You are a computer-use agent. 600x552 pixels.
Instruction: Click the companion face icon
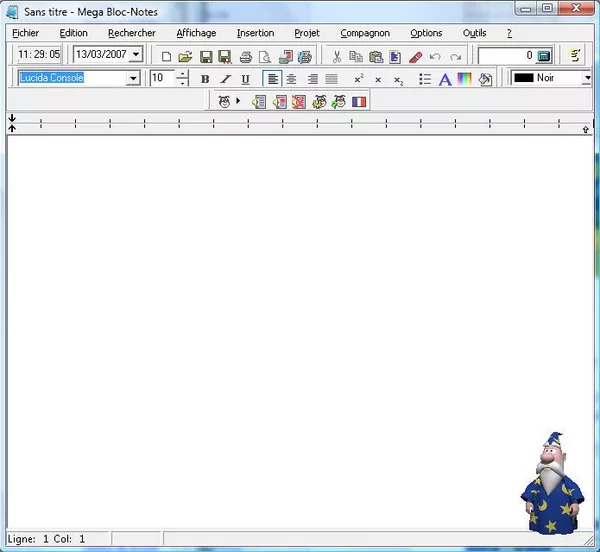pyautogui.click(x=224, y=101)
